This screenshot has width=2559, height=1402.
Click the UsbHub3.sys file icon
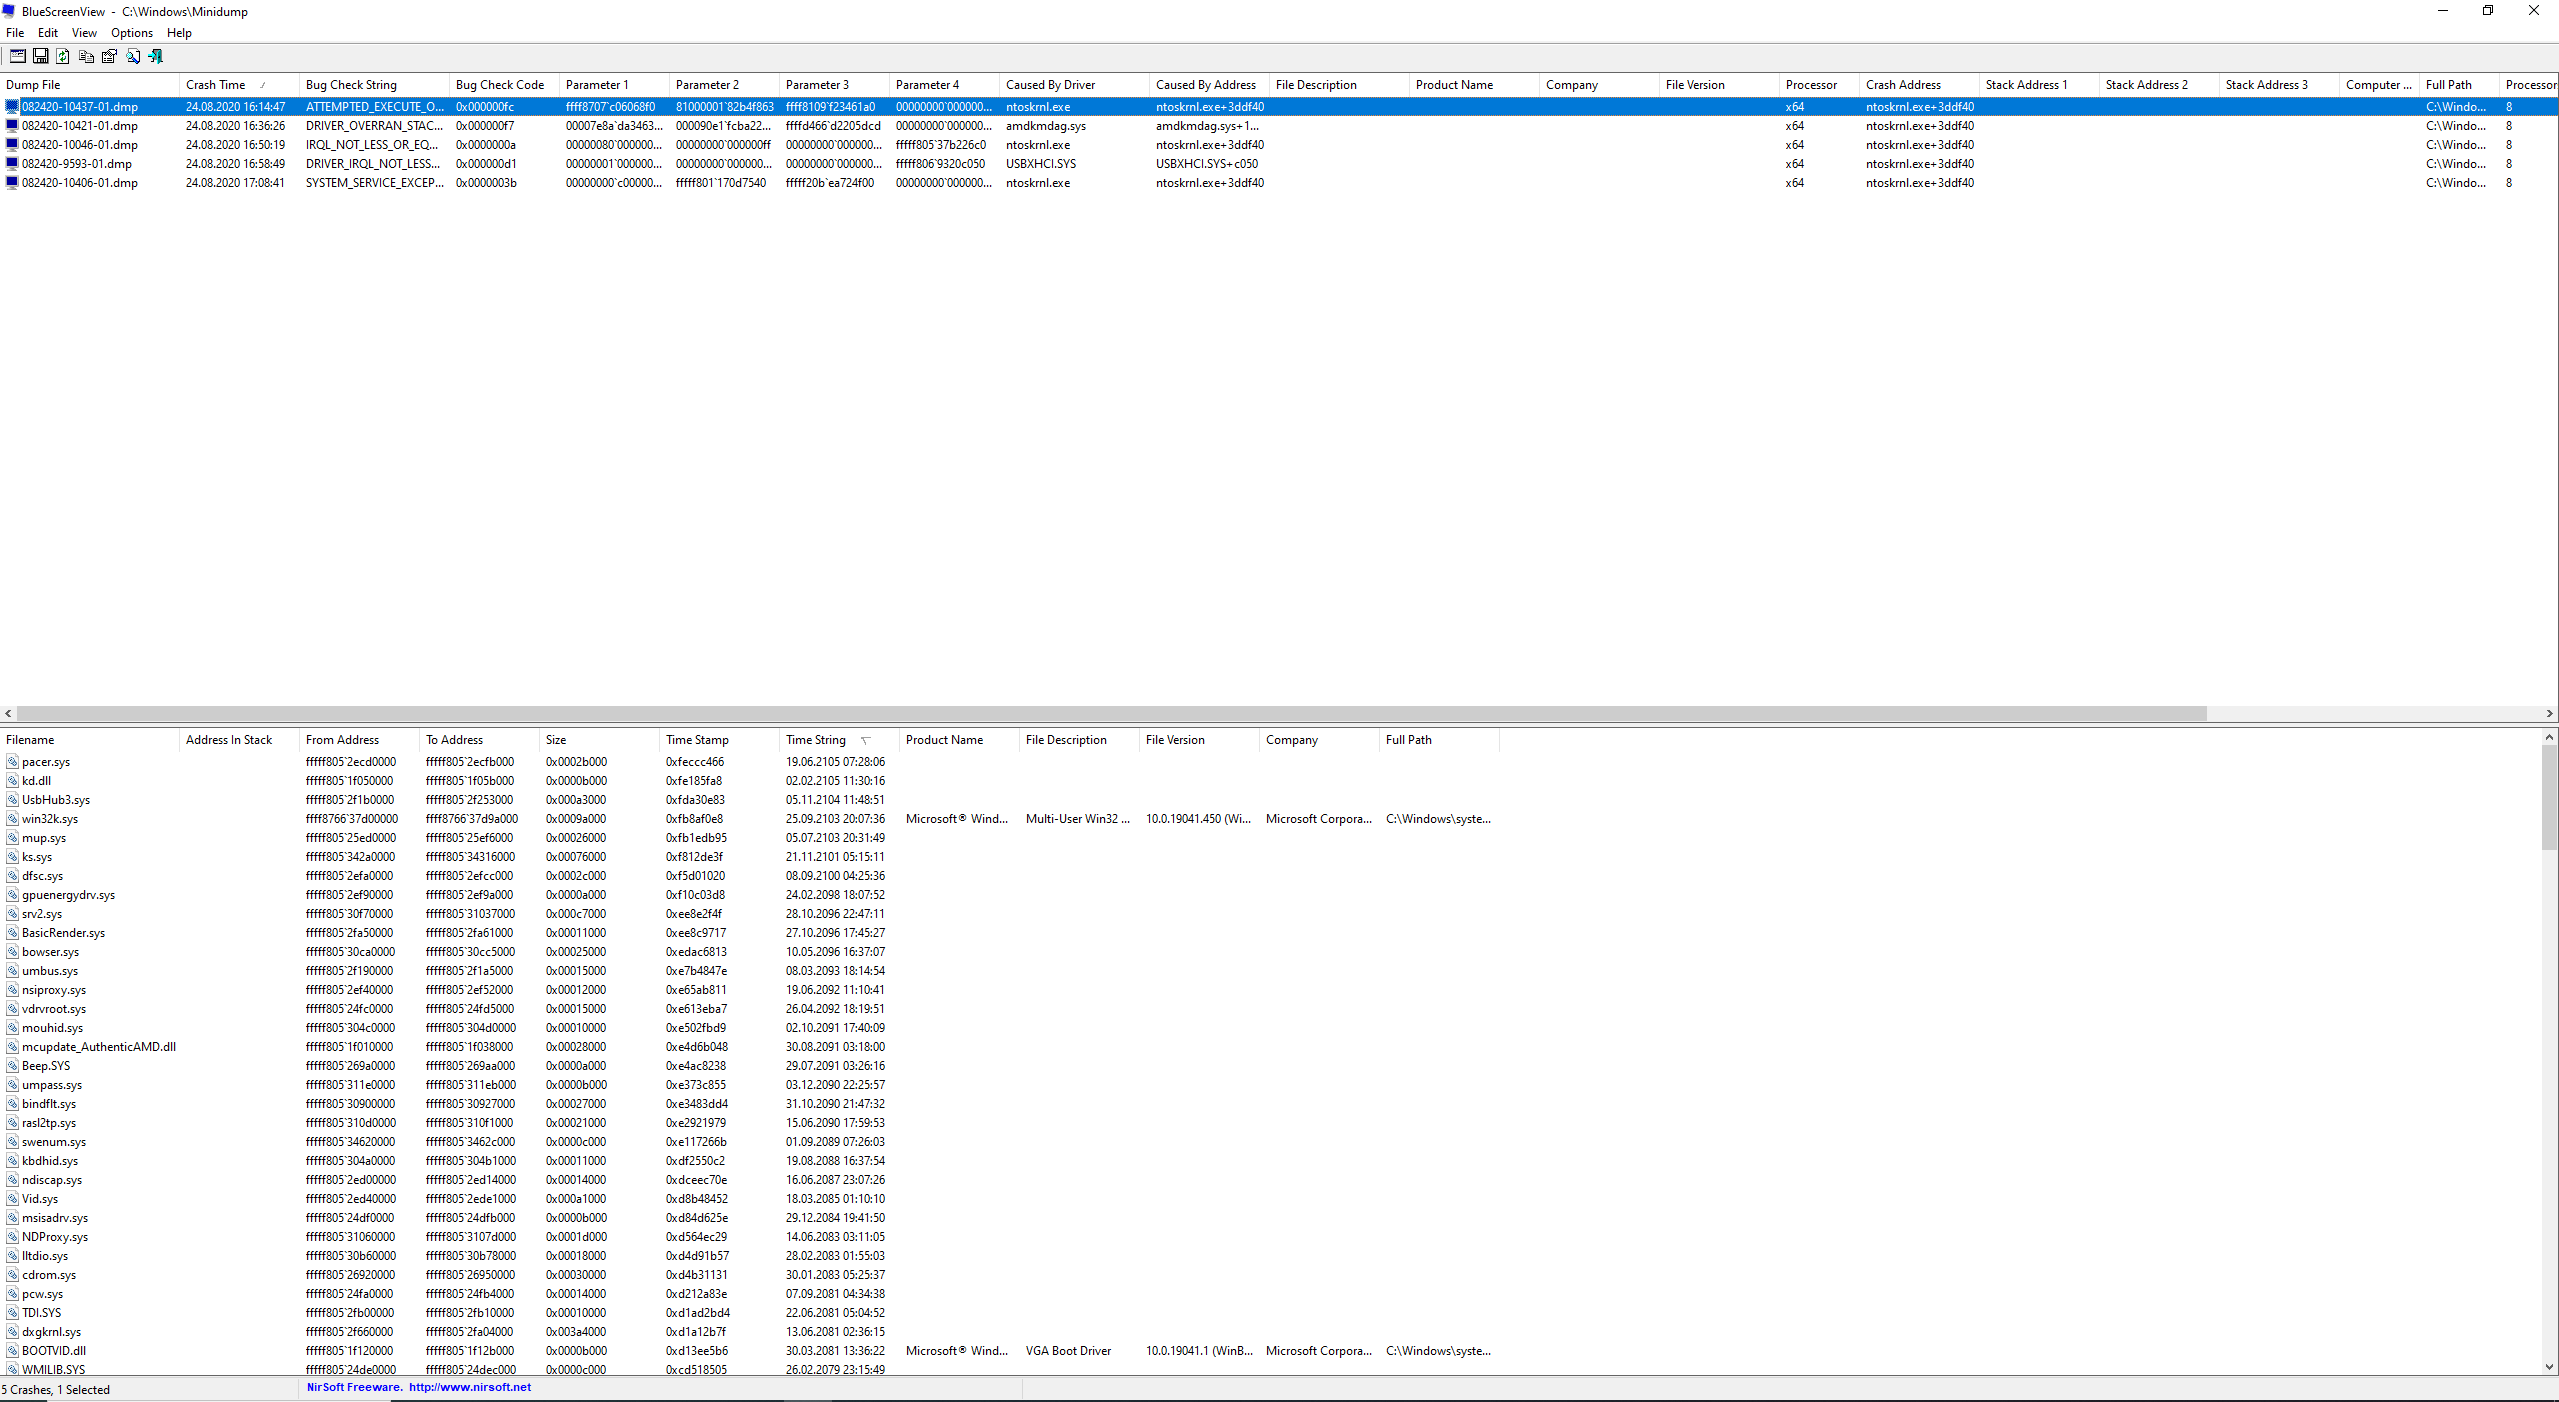point(12,799)
